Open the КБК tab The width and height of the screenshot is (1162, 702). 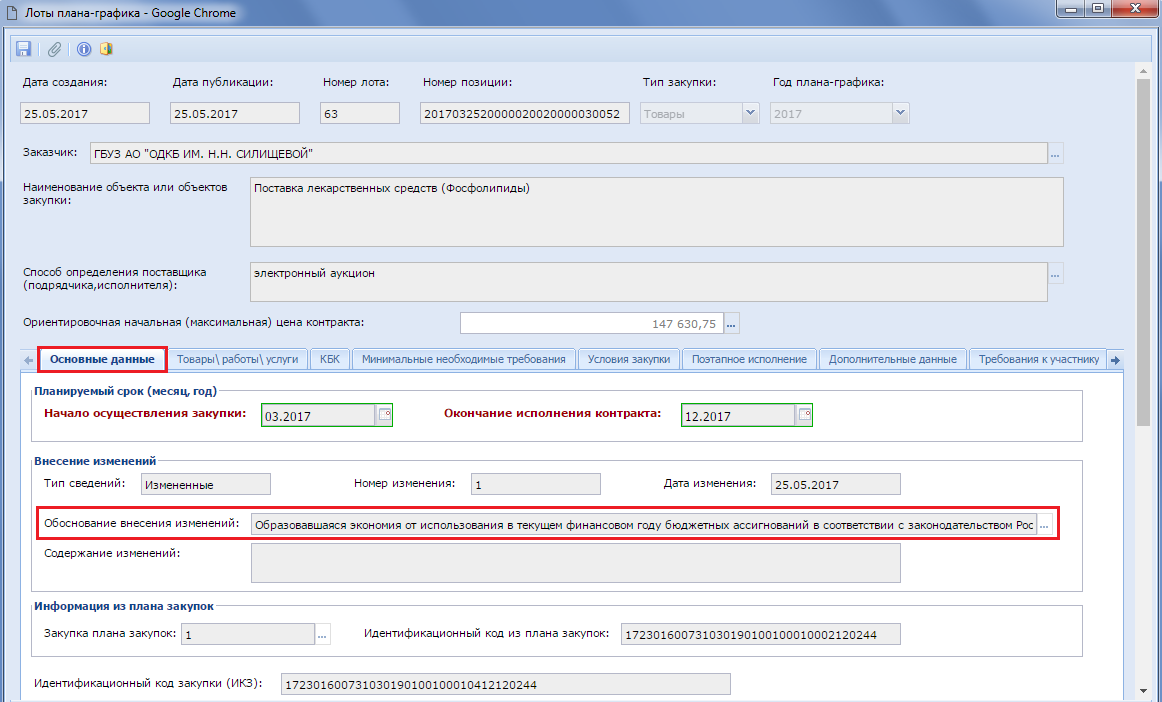pyautogui.click(x=330, y=359)
